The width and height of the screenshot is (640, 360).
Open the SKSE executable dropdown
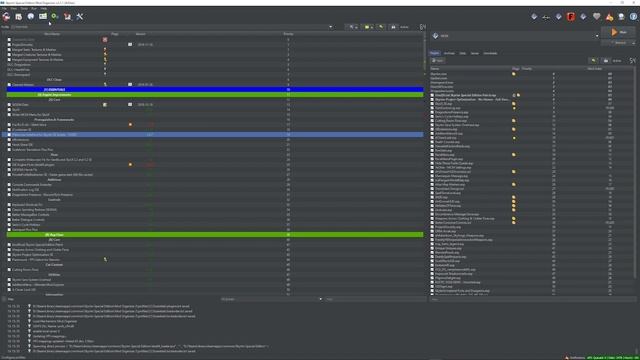516,36
